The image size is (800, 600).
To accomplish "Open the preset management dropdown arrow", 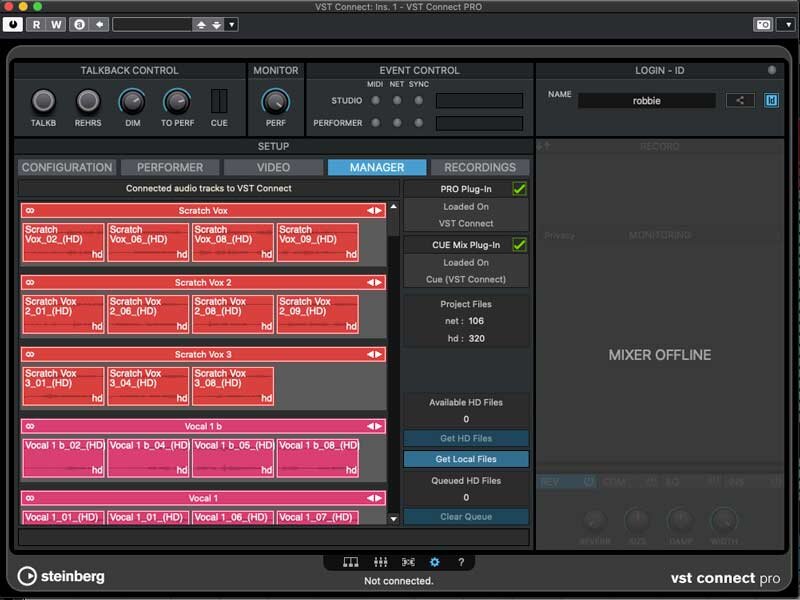I will point(232,24).
